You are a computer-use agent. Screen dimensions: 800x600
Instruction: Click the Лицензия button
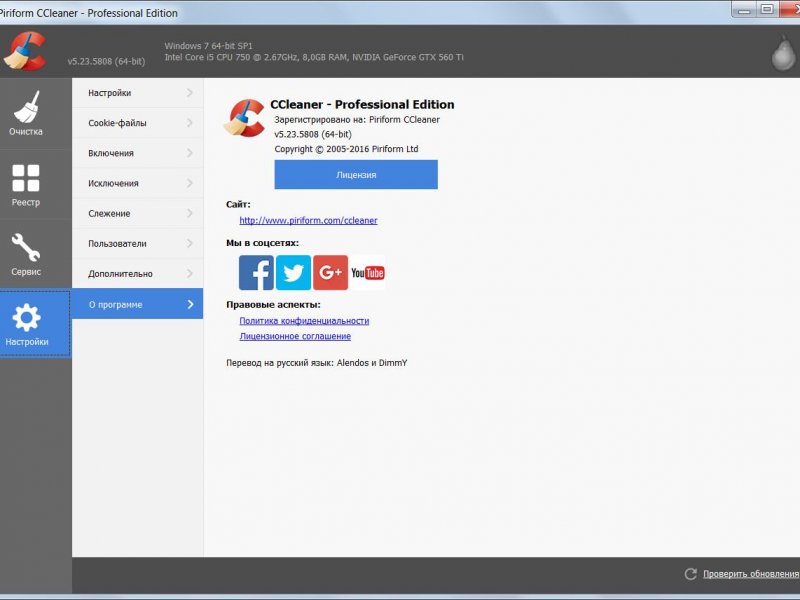click(x=356, y=174)
